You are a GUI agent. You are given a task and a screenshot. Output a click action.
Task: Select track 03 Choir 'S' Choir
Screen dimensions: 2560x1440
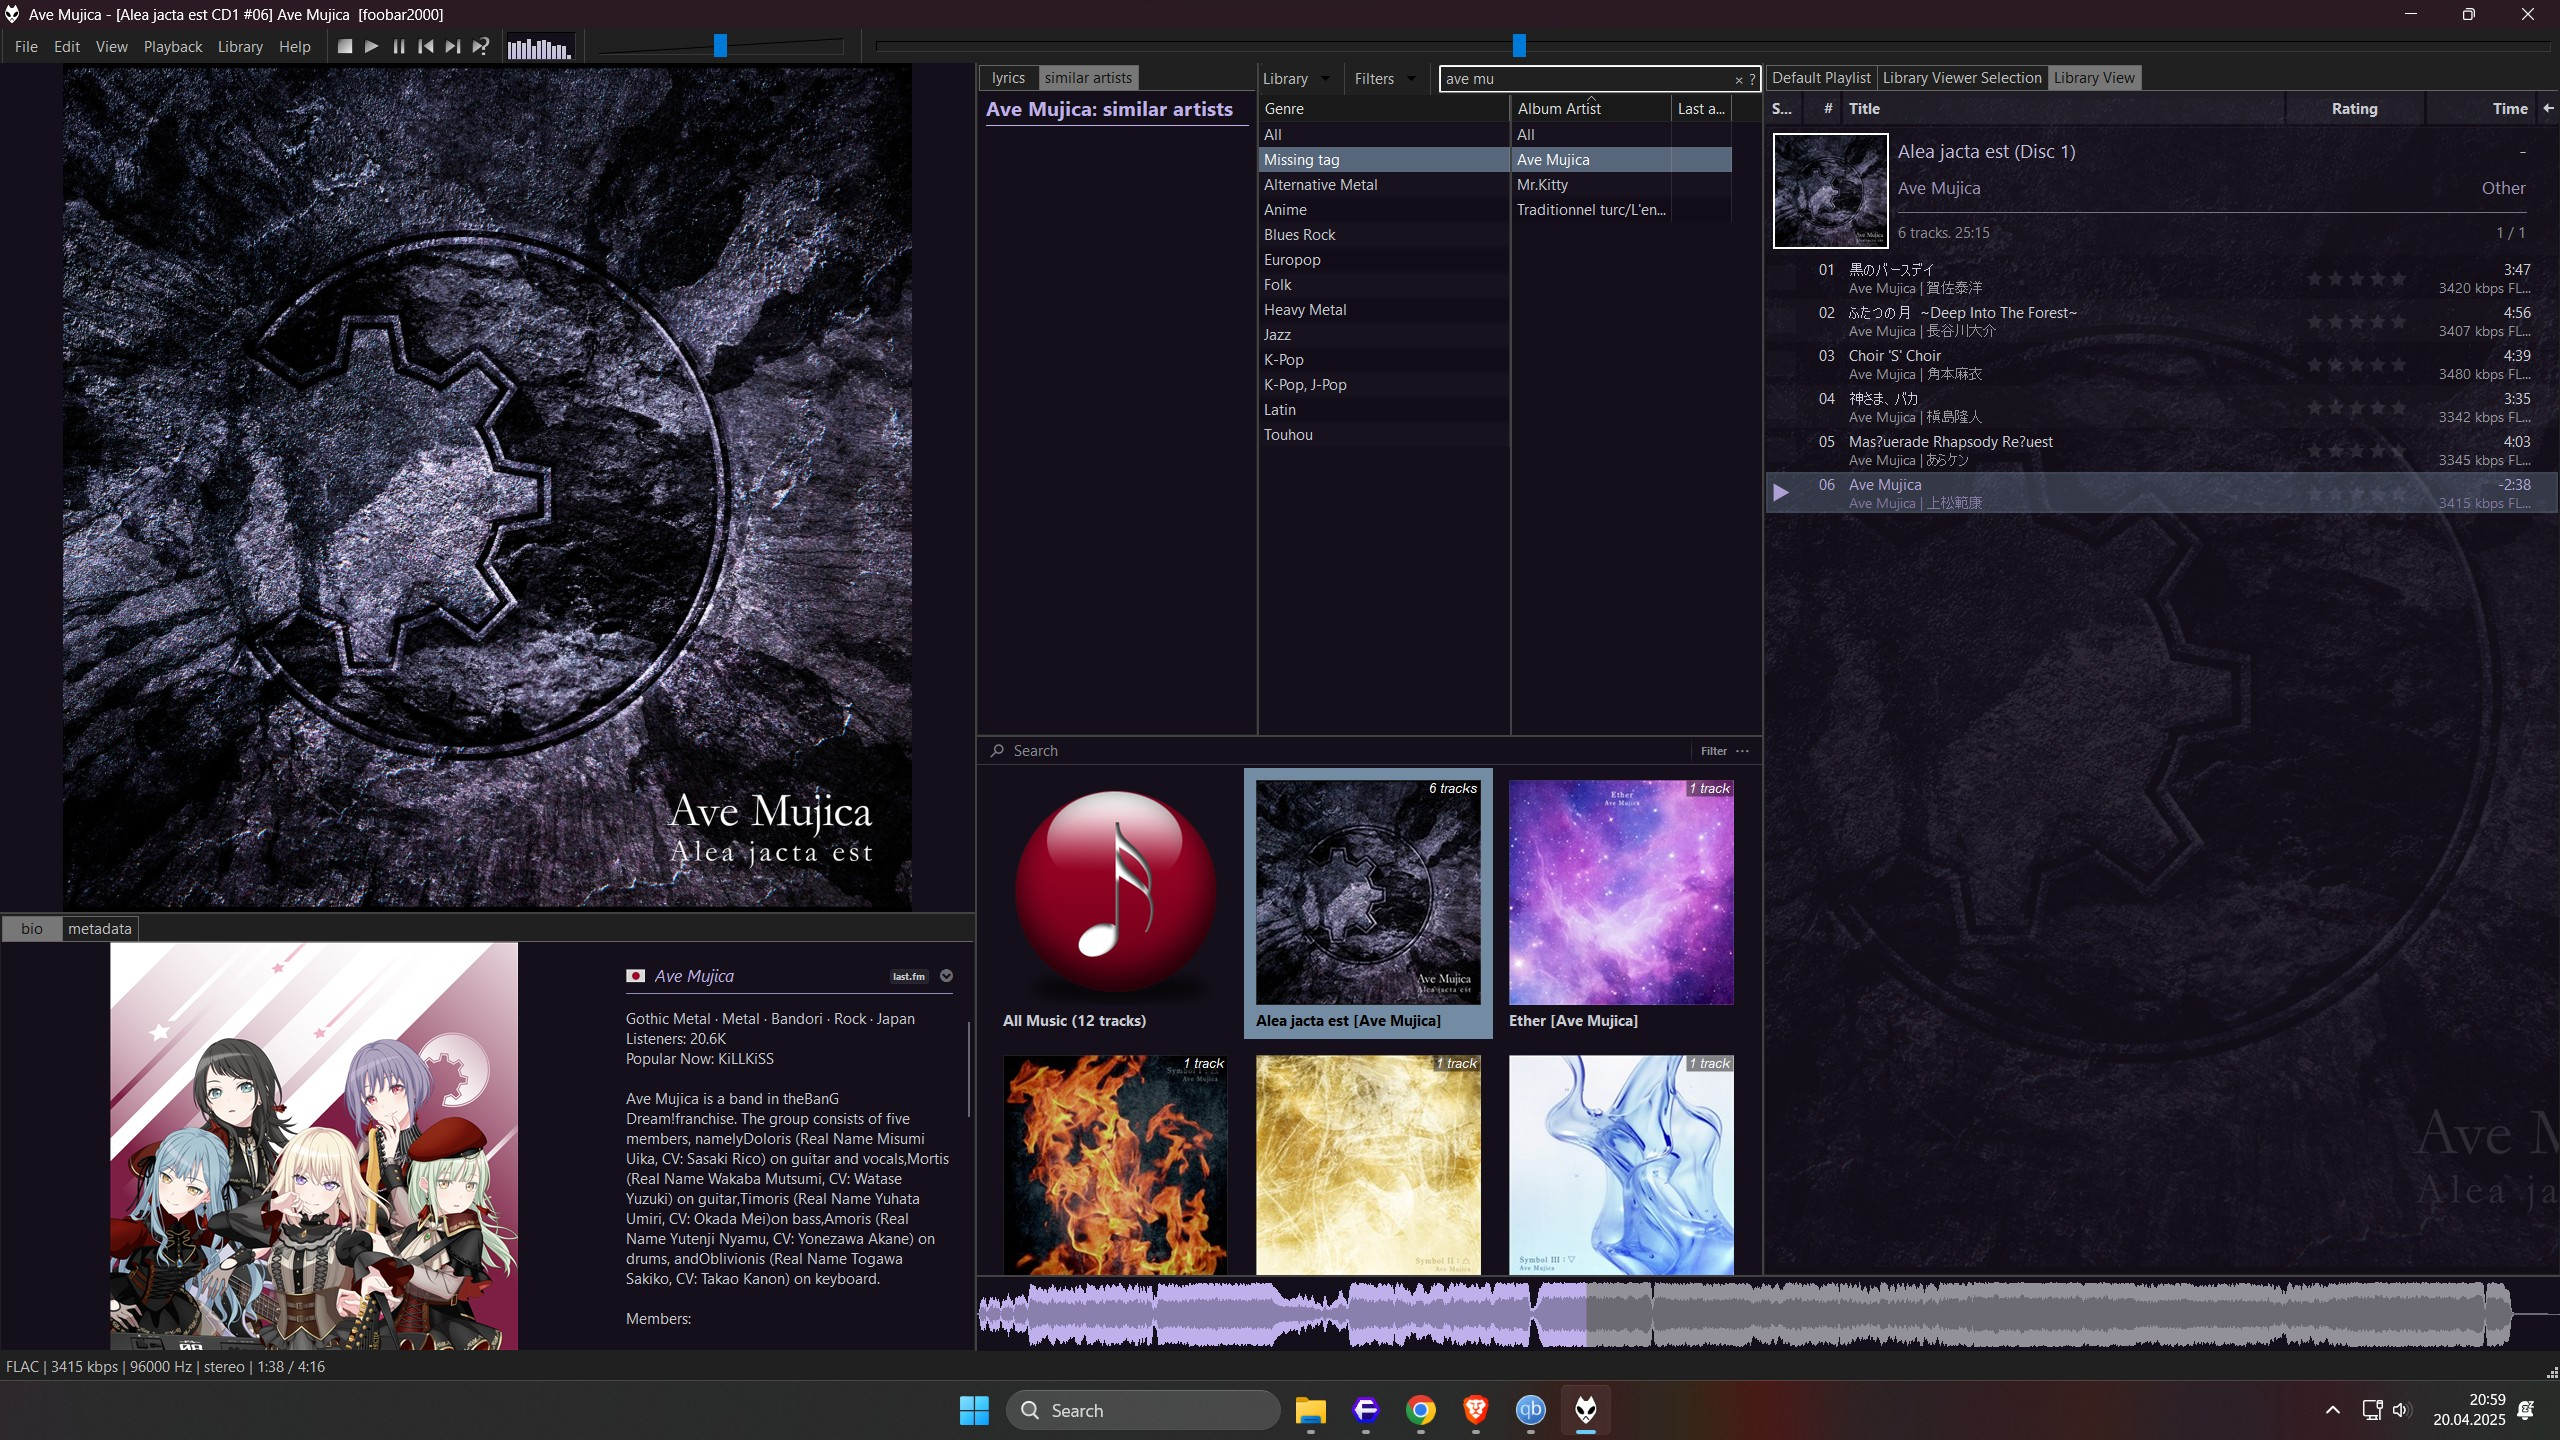(x=2161, y=364)
